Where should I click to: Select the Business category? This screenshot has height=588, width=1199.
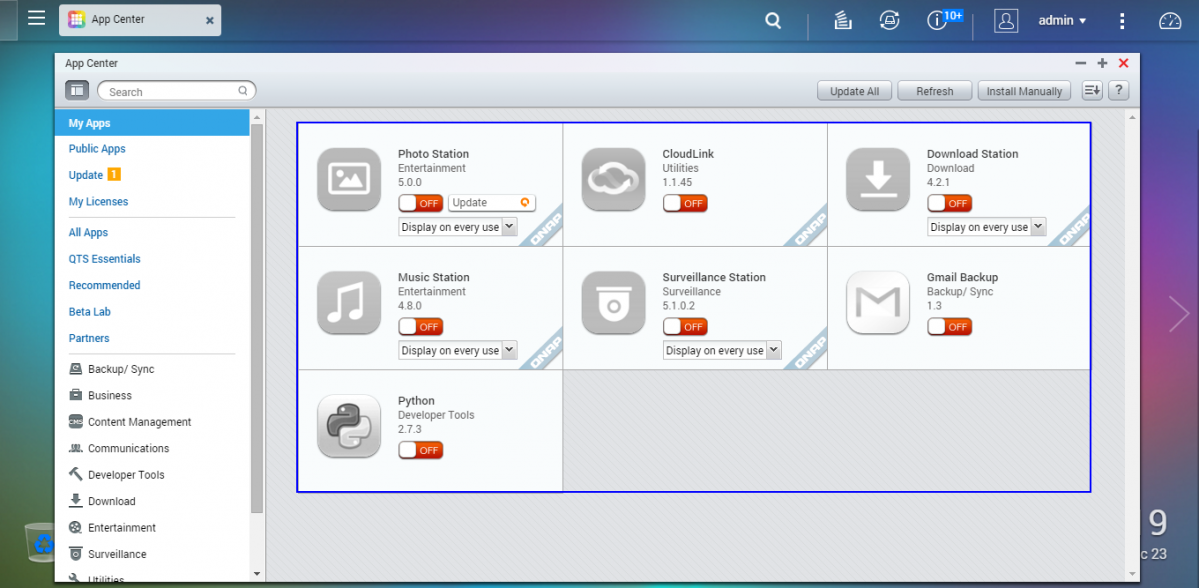tap(100, 395)
